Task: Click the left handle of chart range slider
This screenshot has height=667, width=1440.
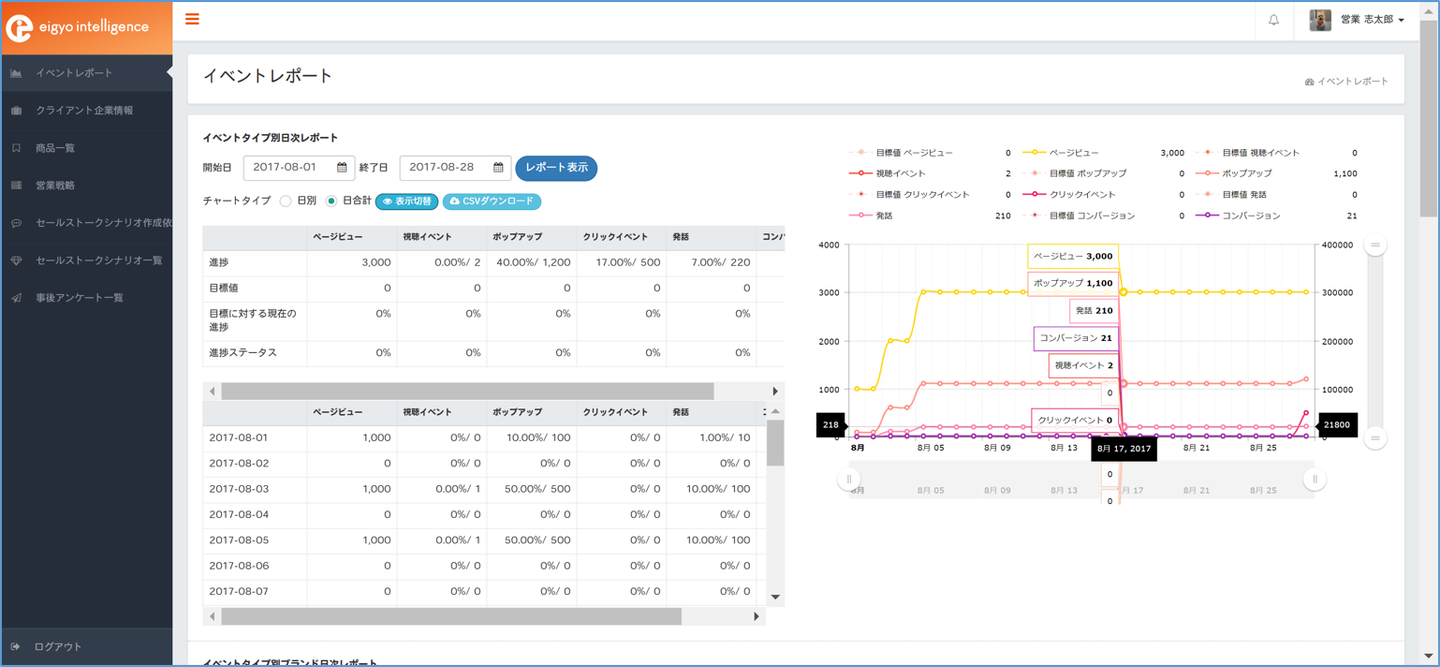Action: coord(849,479)
